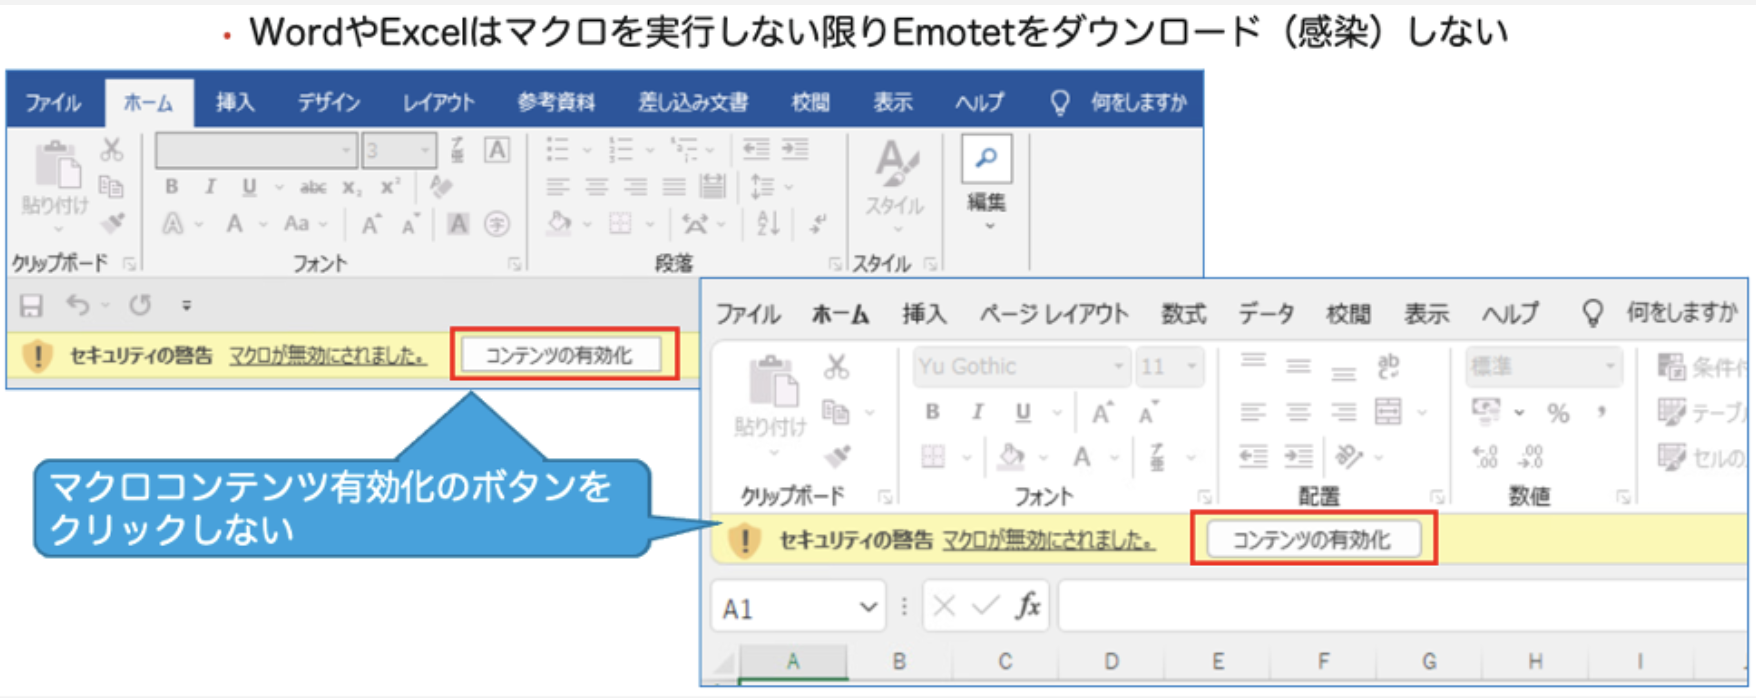This screenshot has height=698, width=1756.
Task: Click wrap text icon in Excel alignment group
Action: (1388, 366)
